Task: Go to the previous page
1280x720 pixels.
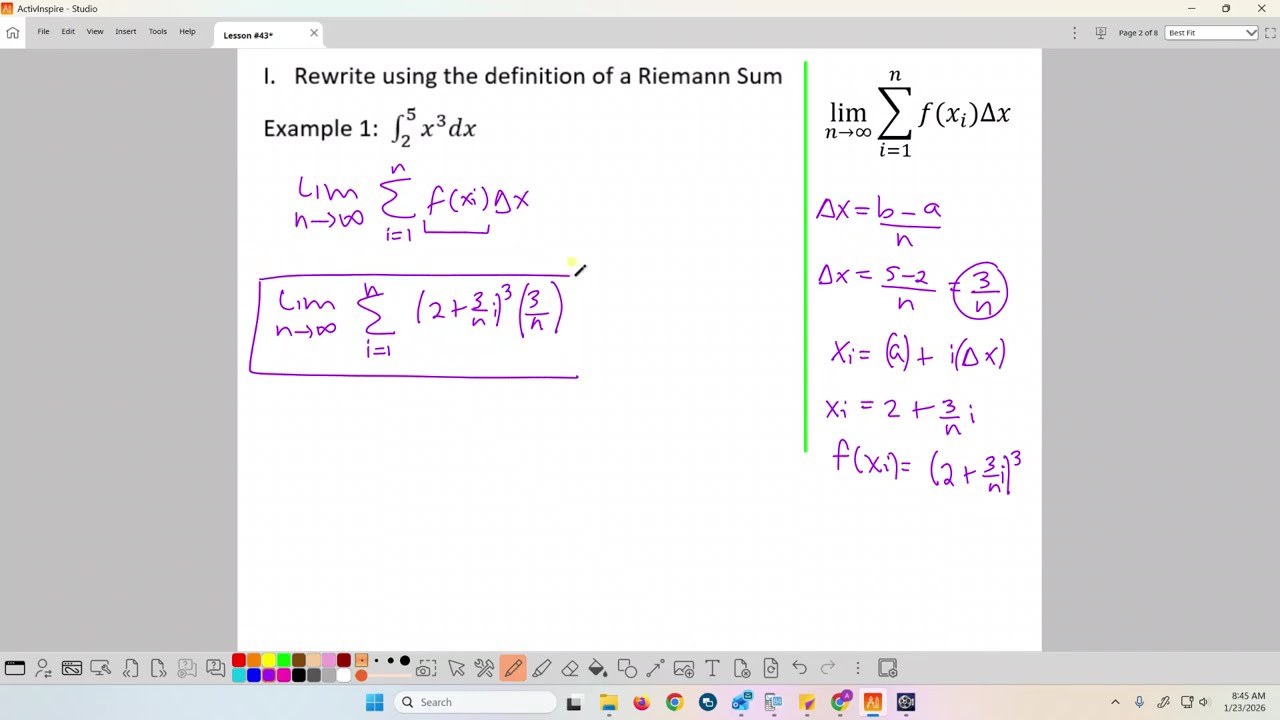Action: [130, 668]
